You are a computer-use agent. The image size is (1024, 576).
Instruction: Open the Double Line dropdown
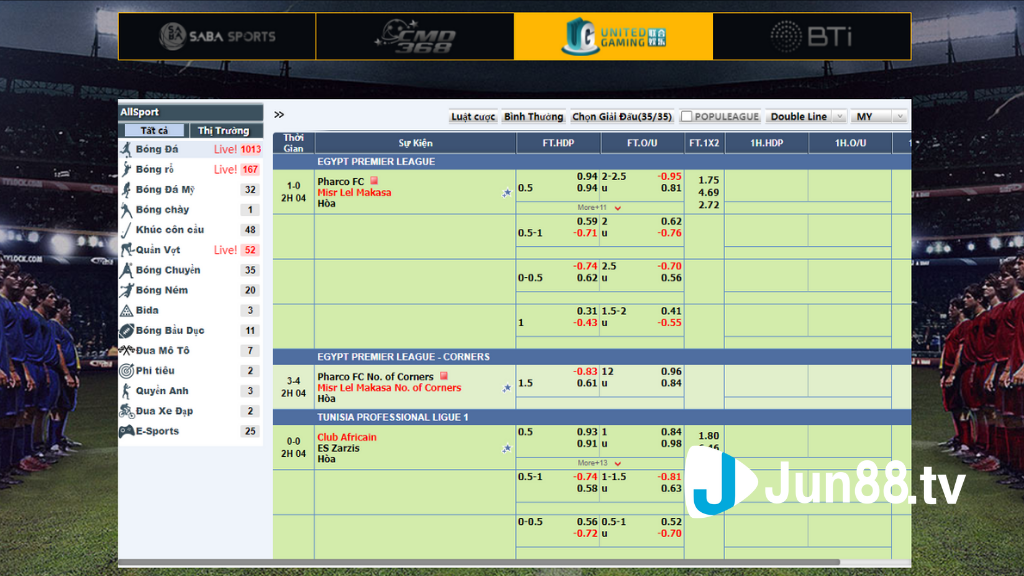click(x=807, y=116)
